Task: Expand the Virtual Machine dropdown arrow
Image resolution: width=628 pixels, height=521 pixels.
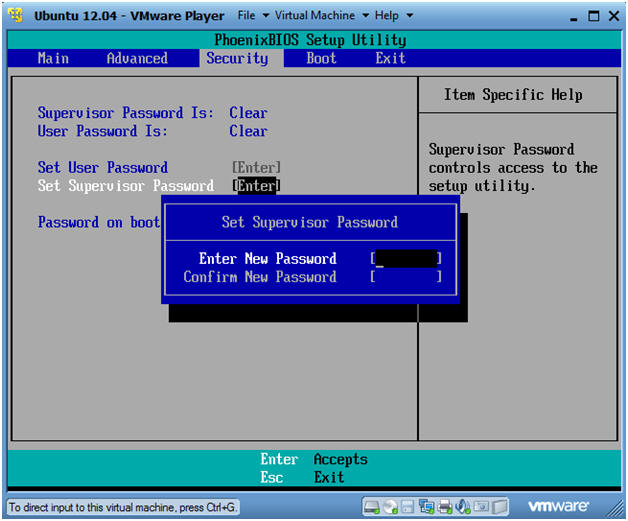Action: pos(365,16)
